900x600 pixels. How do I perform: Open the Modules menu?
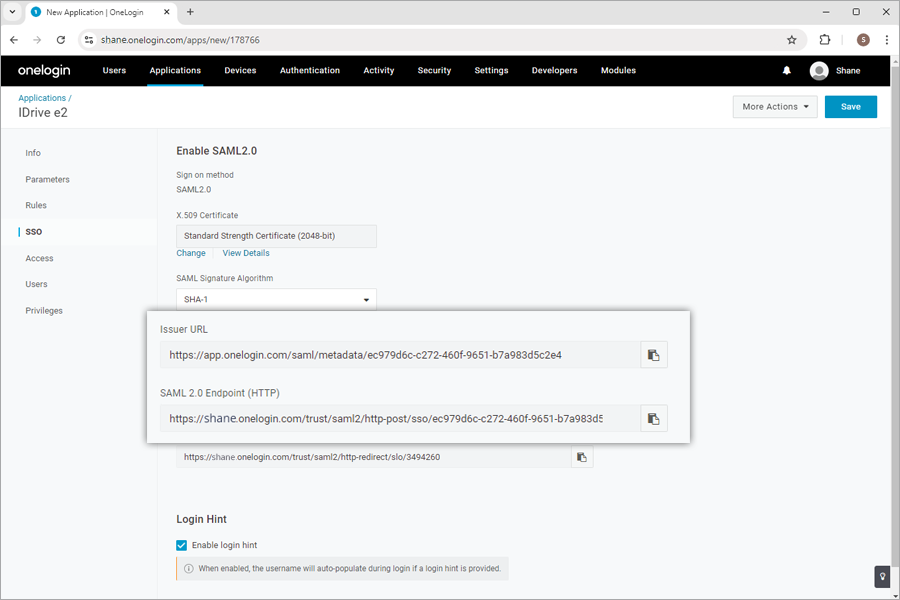618,71
